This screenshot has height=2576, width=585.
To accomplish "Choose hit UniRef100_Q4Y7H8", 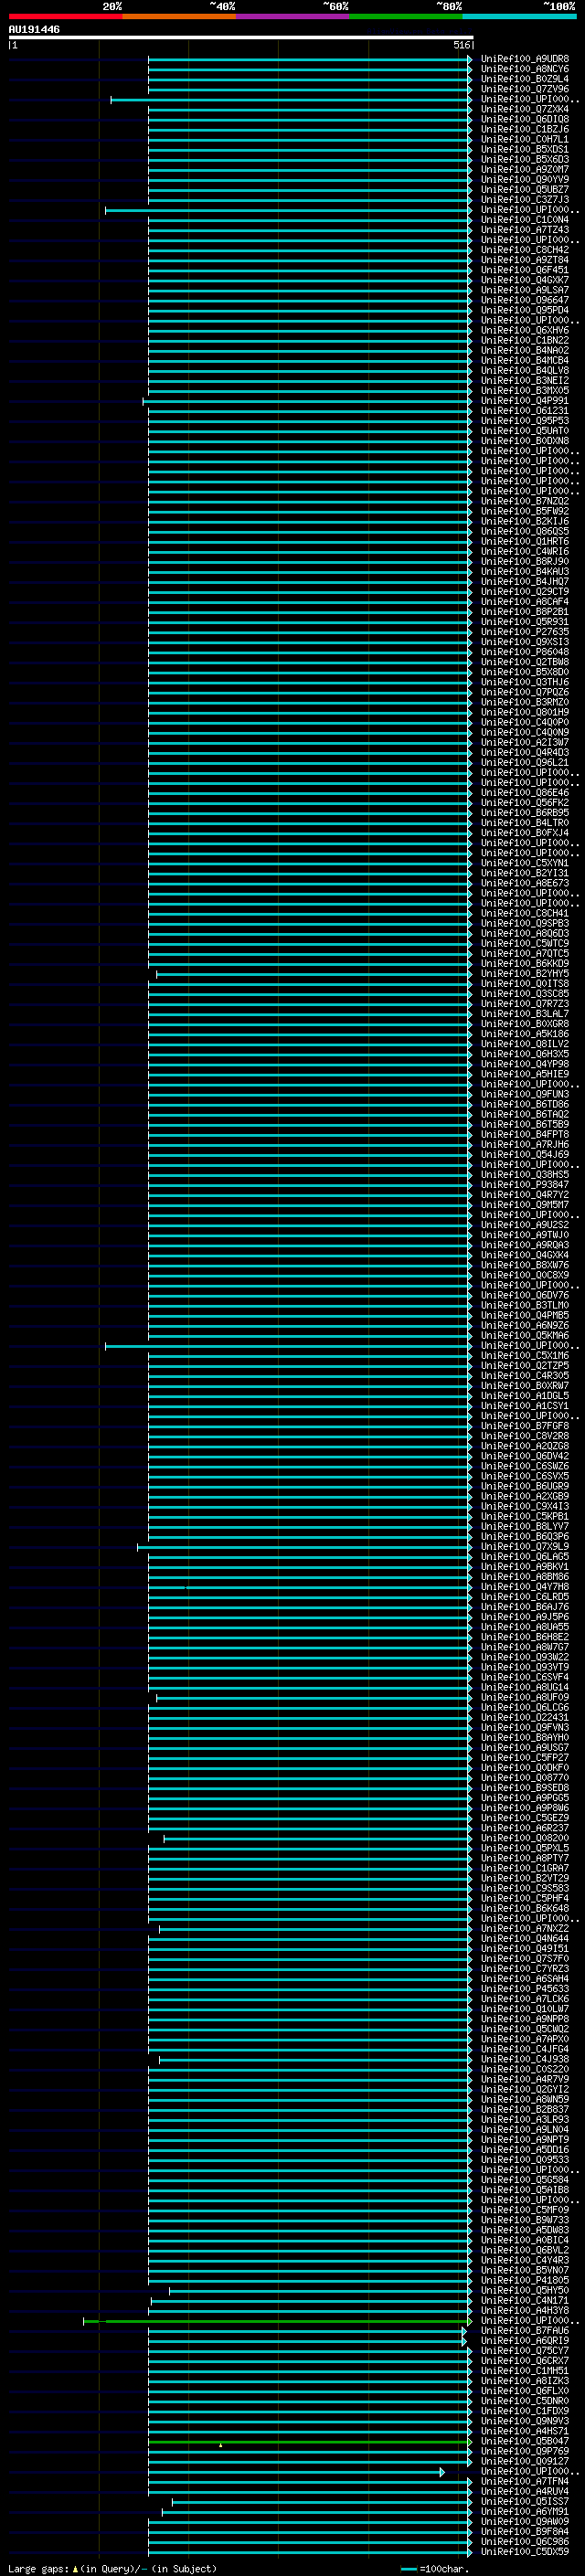I will 525,1587.
